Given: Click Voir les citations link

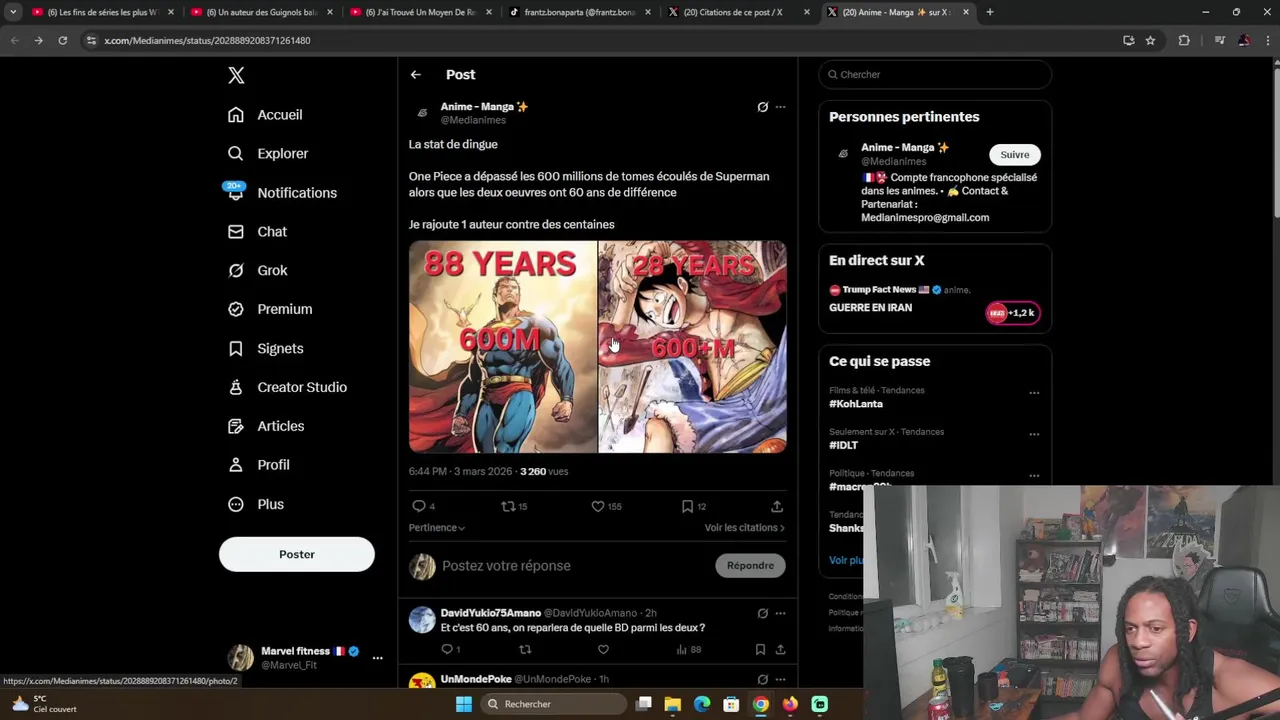Looking at the screenshot, I should tap(744, 528).
